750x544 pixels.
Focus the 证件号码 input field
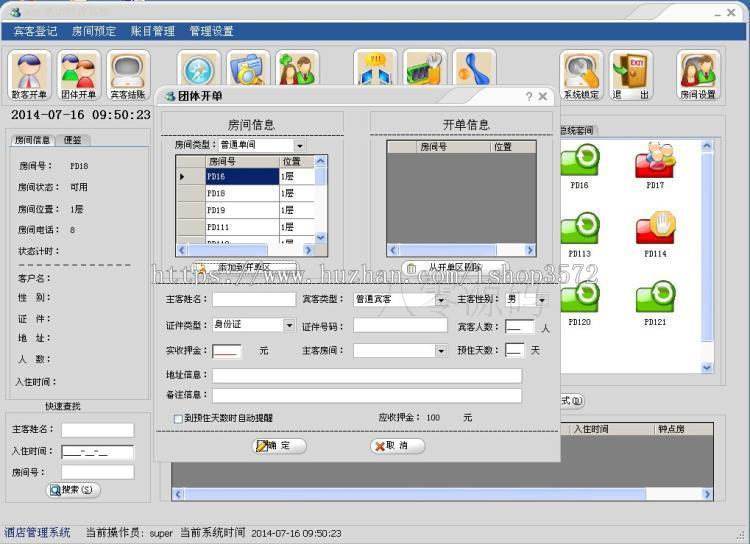pyautogui.click(x=400, y=325)
